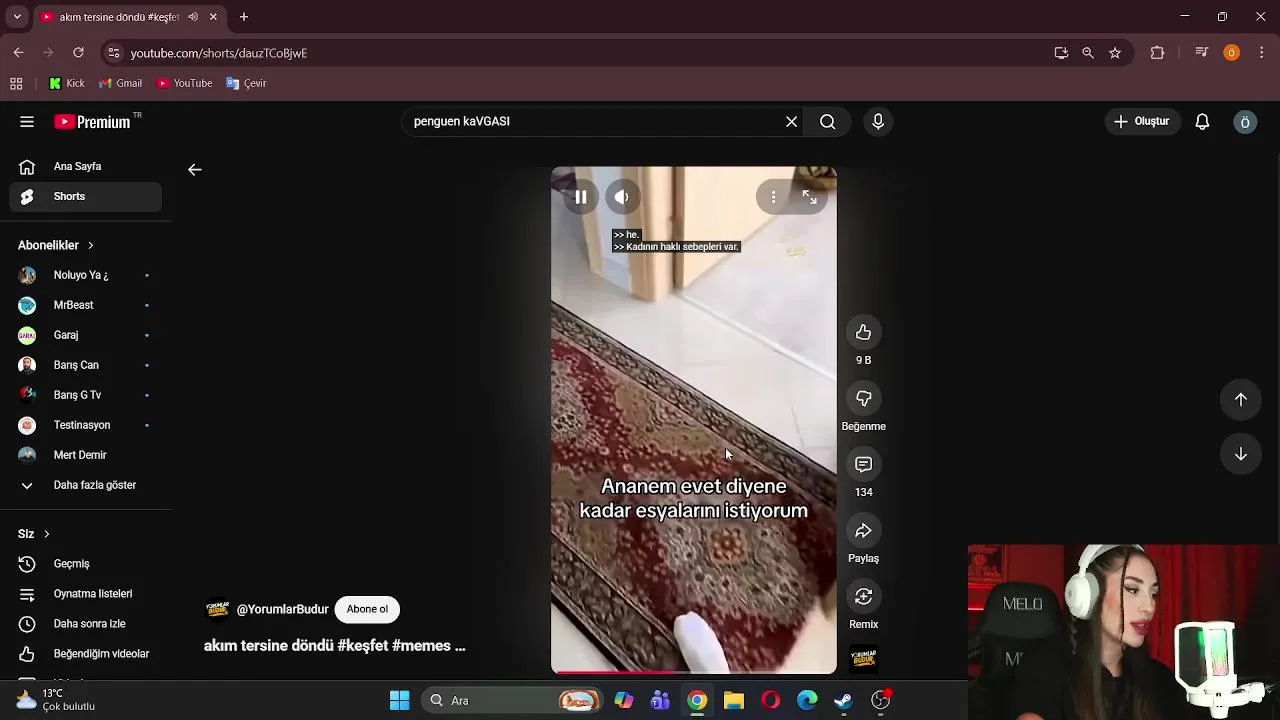
Task: Reload the page in Chrome
Action: click(x=78, y=53)
